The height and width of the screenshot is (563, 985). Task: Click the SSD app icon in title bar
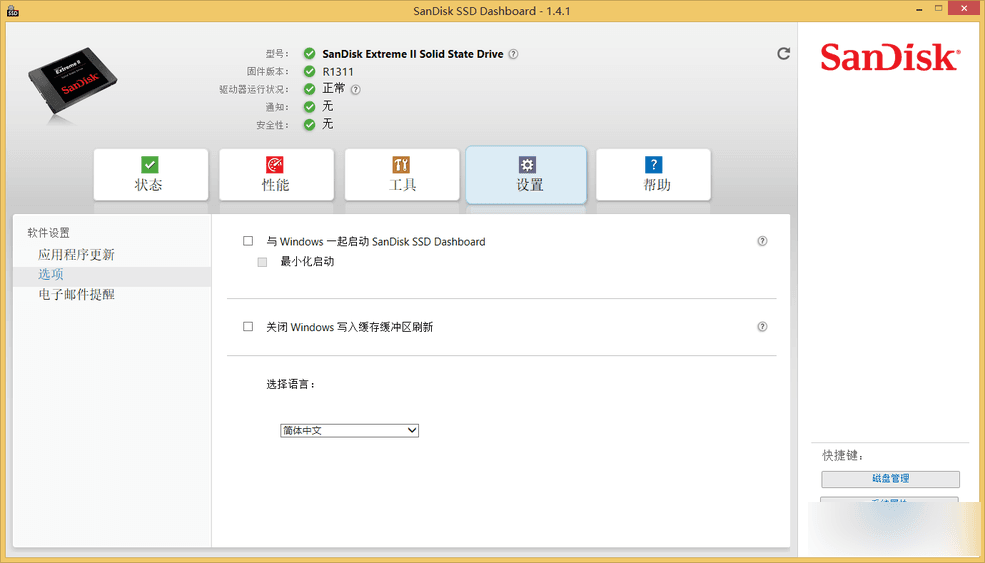(x=12, y=11)
